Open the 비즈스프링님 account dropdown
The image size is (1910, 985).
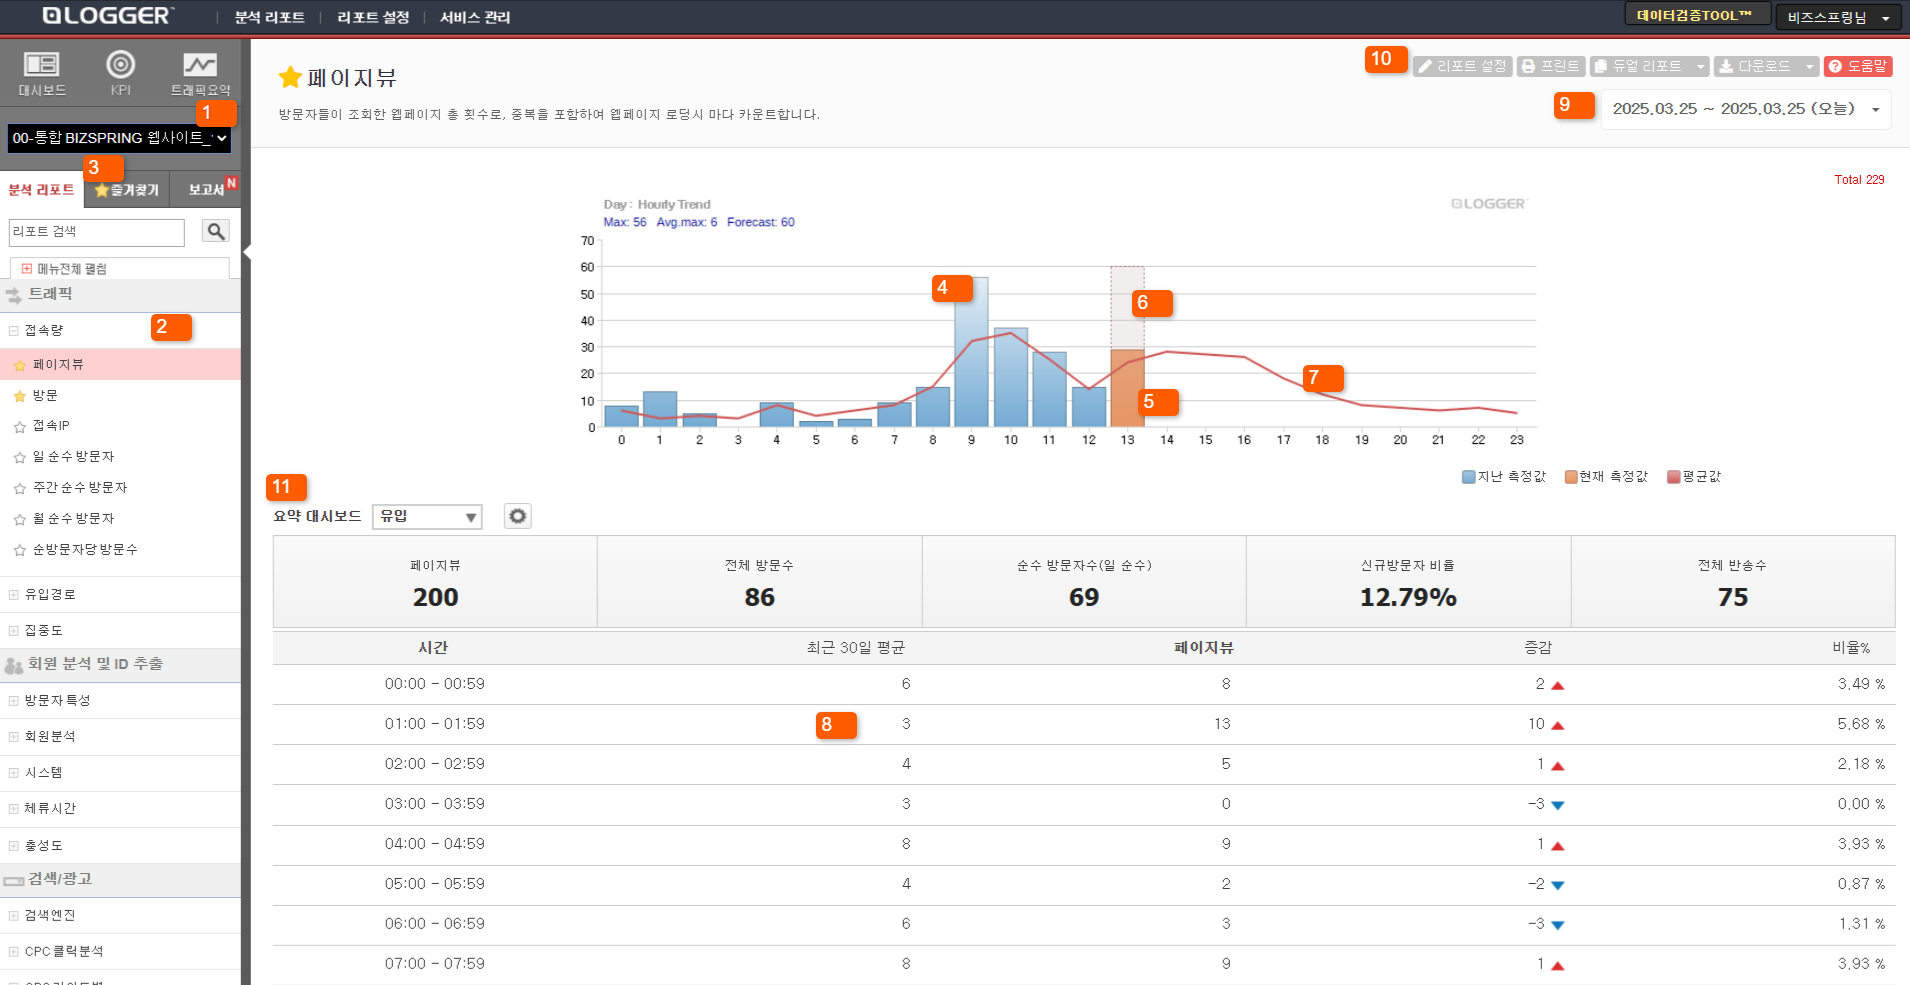click(1838, 17)
